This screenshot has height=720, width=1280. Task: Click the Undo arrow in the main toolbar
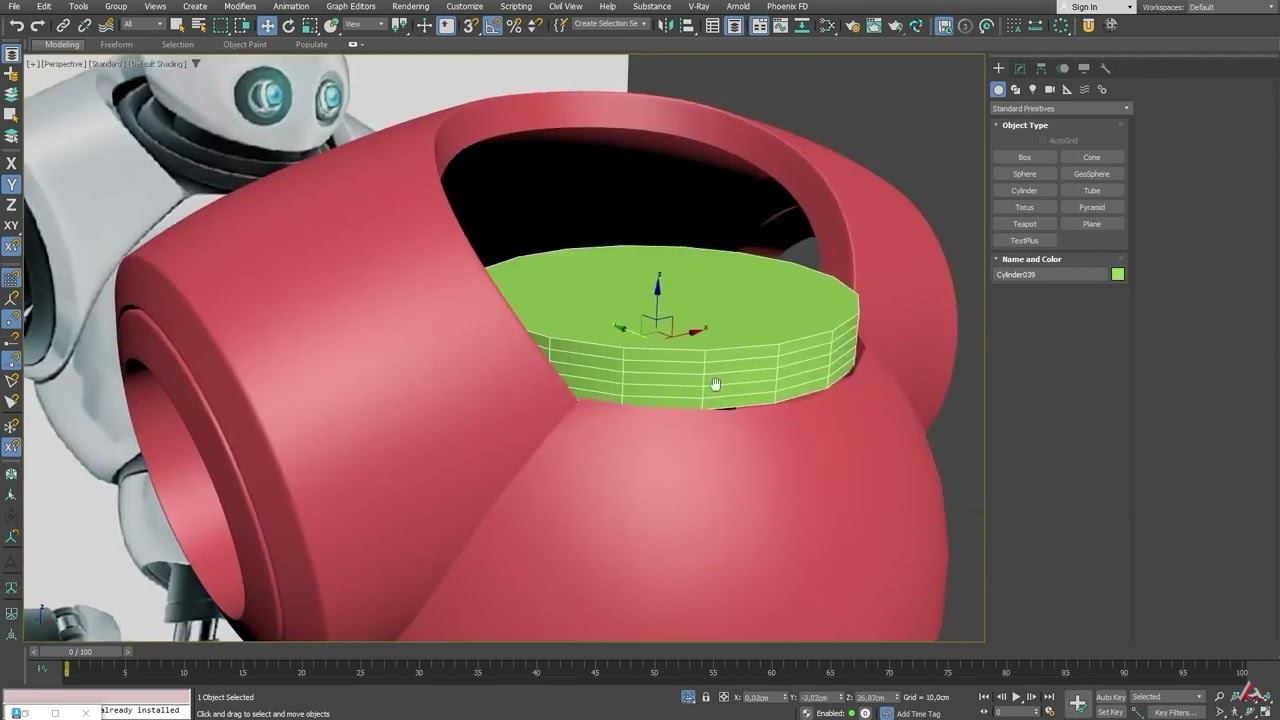pos(16,26)
